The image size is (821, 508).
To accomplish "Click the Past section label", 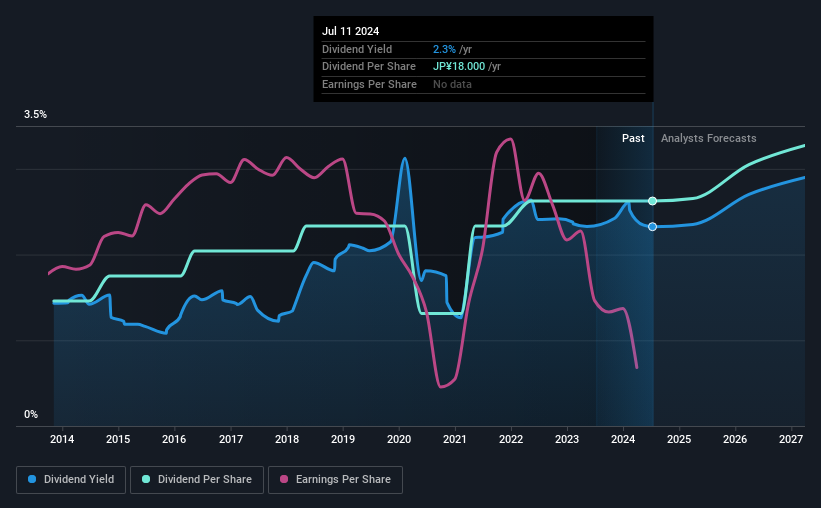I will click(633, 138).
